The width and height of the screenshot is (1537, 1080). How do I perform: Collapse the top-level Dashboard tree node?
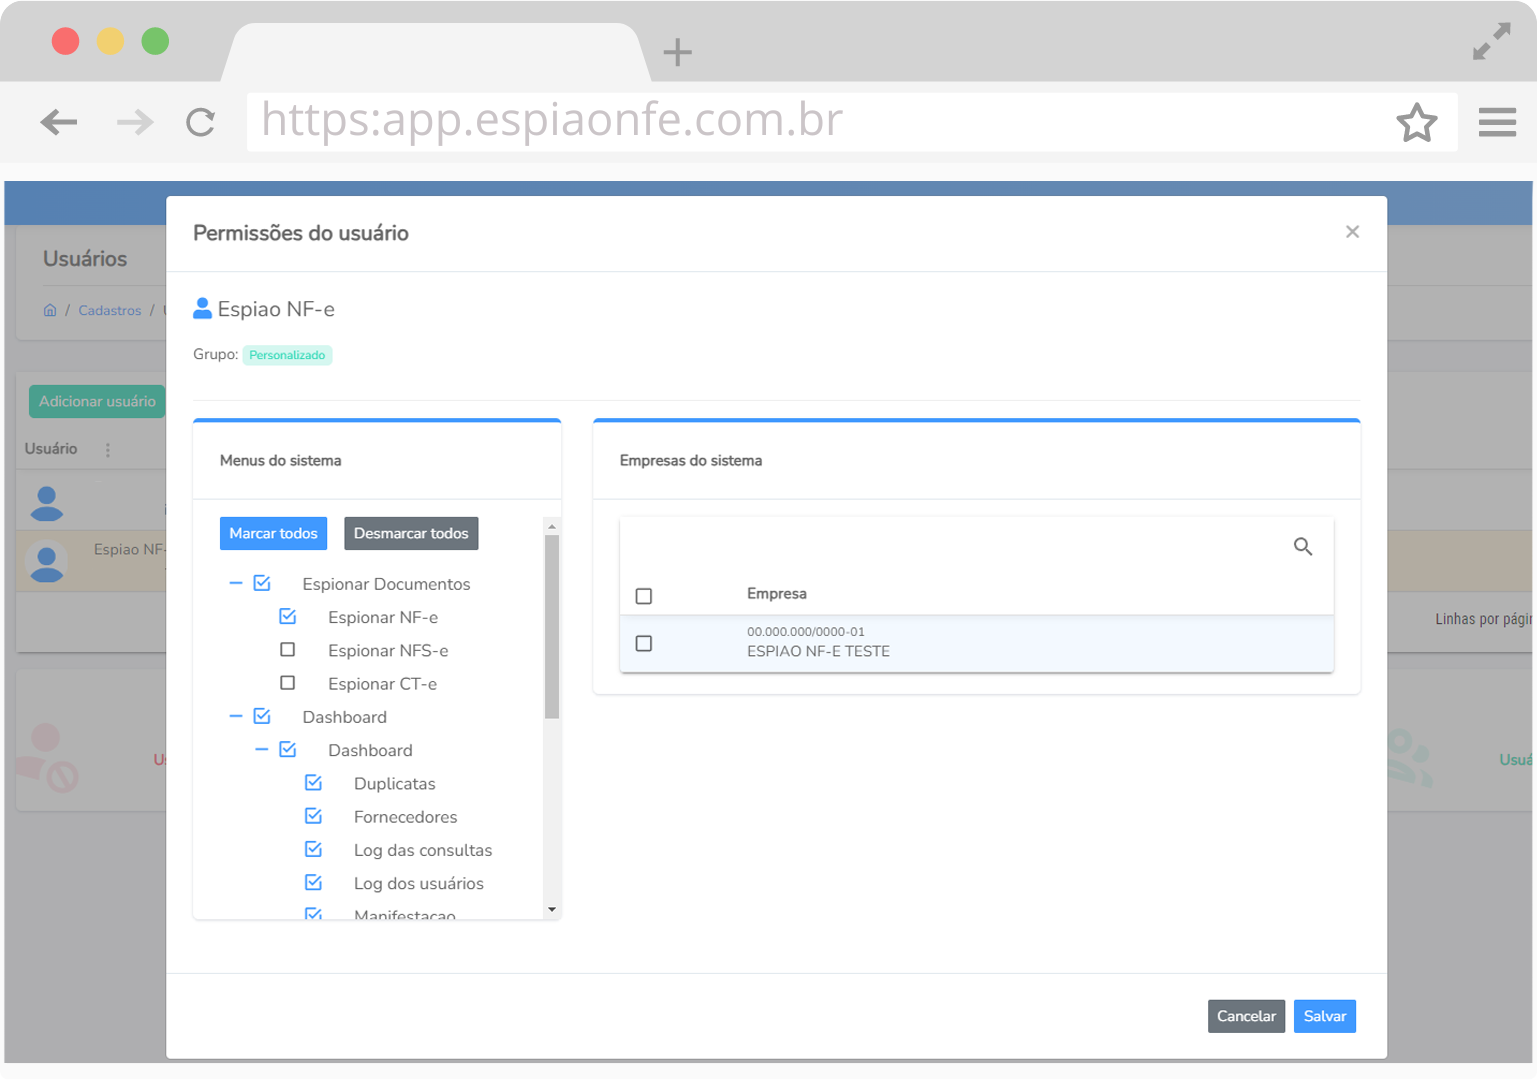click(236, 716)
